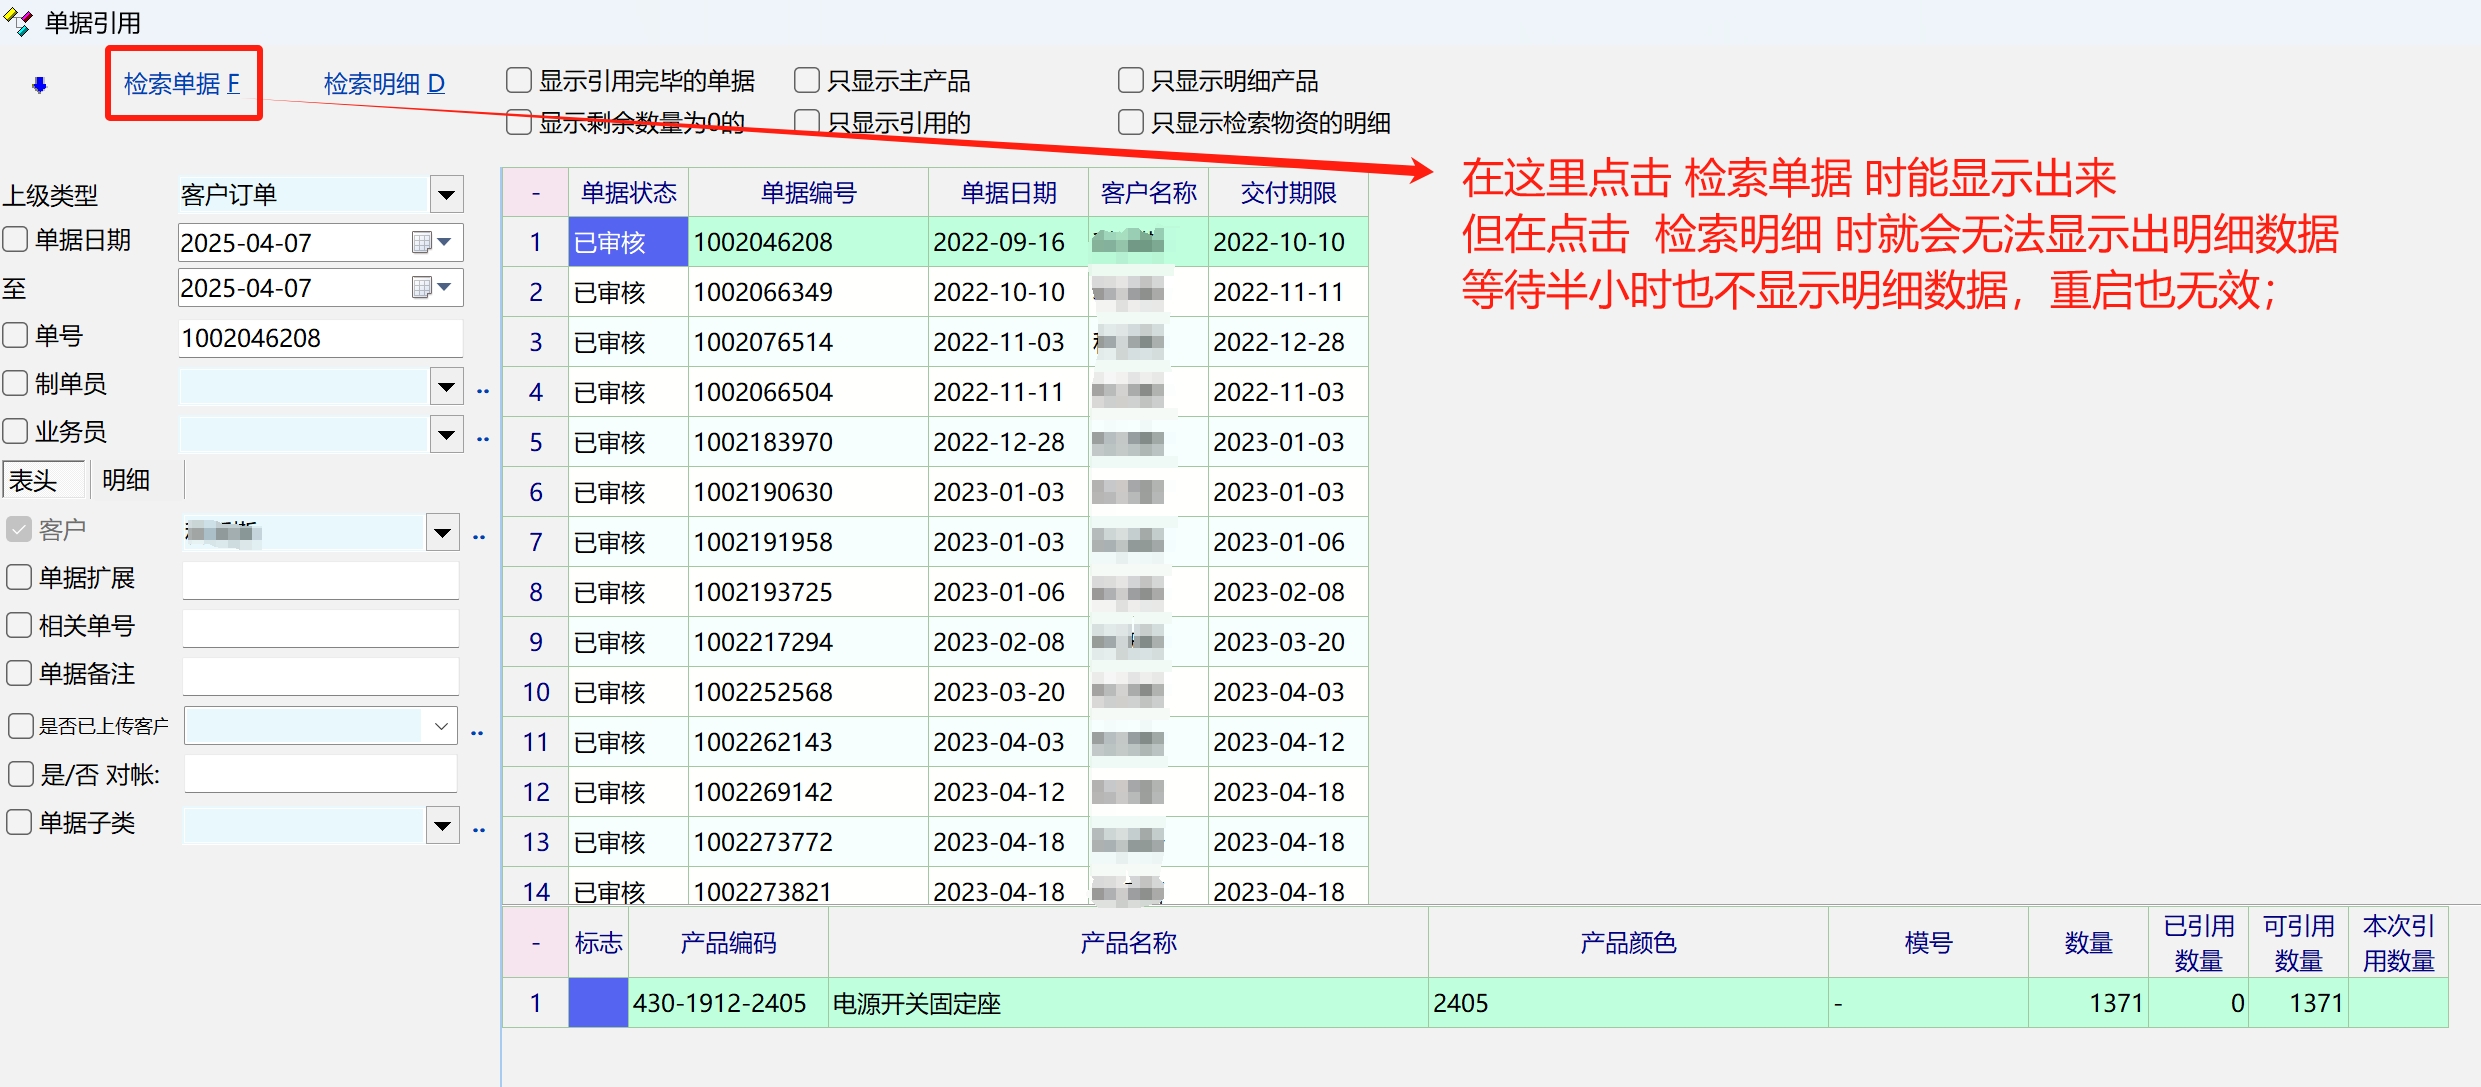Expand the 上级类型 dropdown

[x=446, y=194]
